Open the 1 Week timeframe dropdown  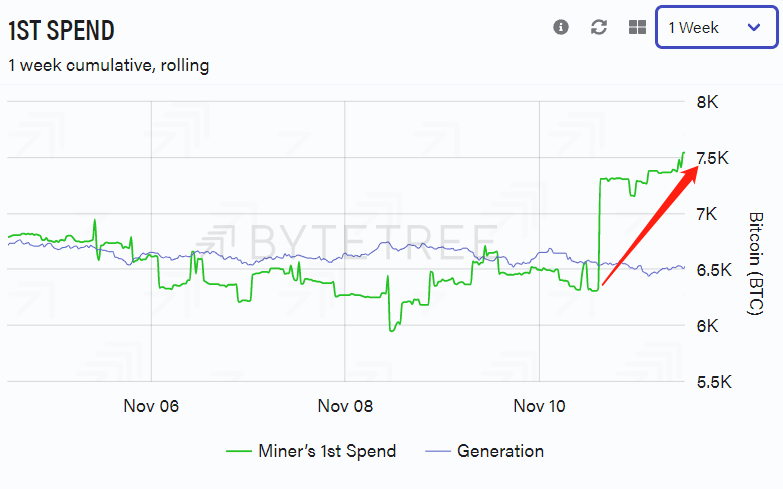point(717,27)
